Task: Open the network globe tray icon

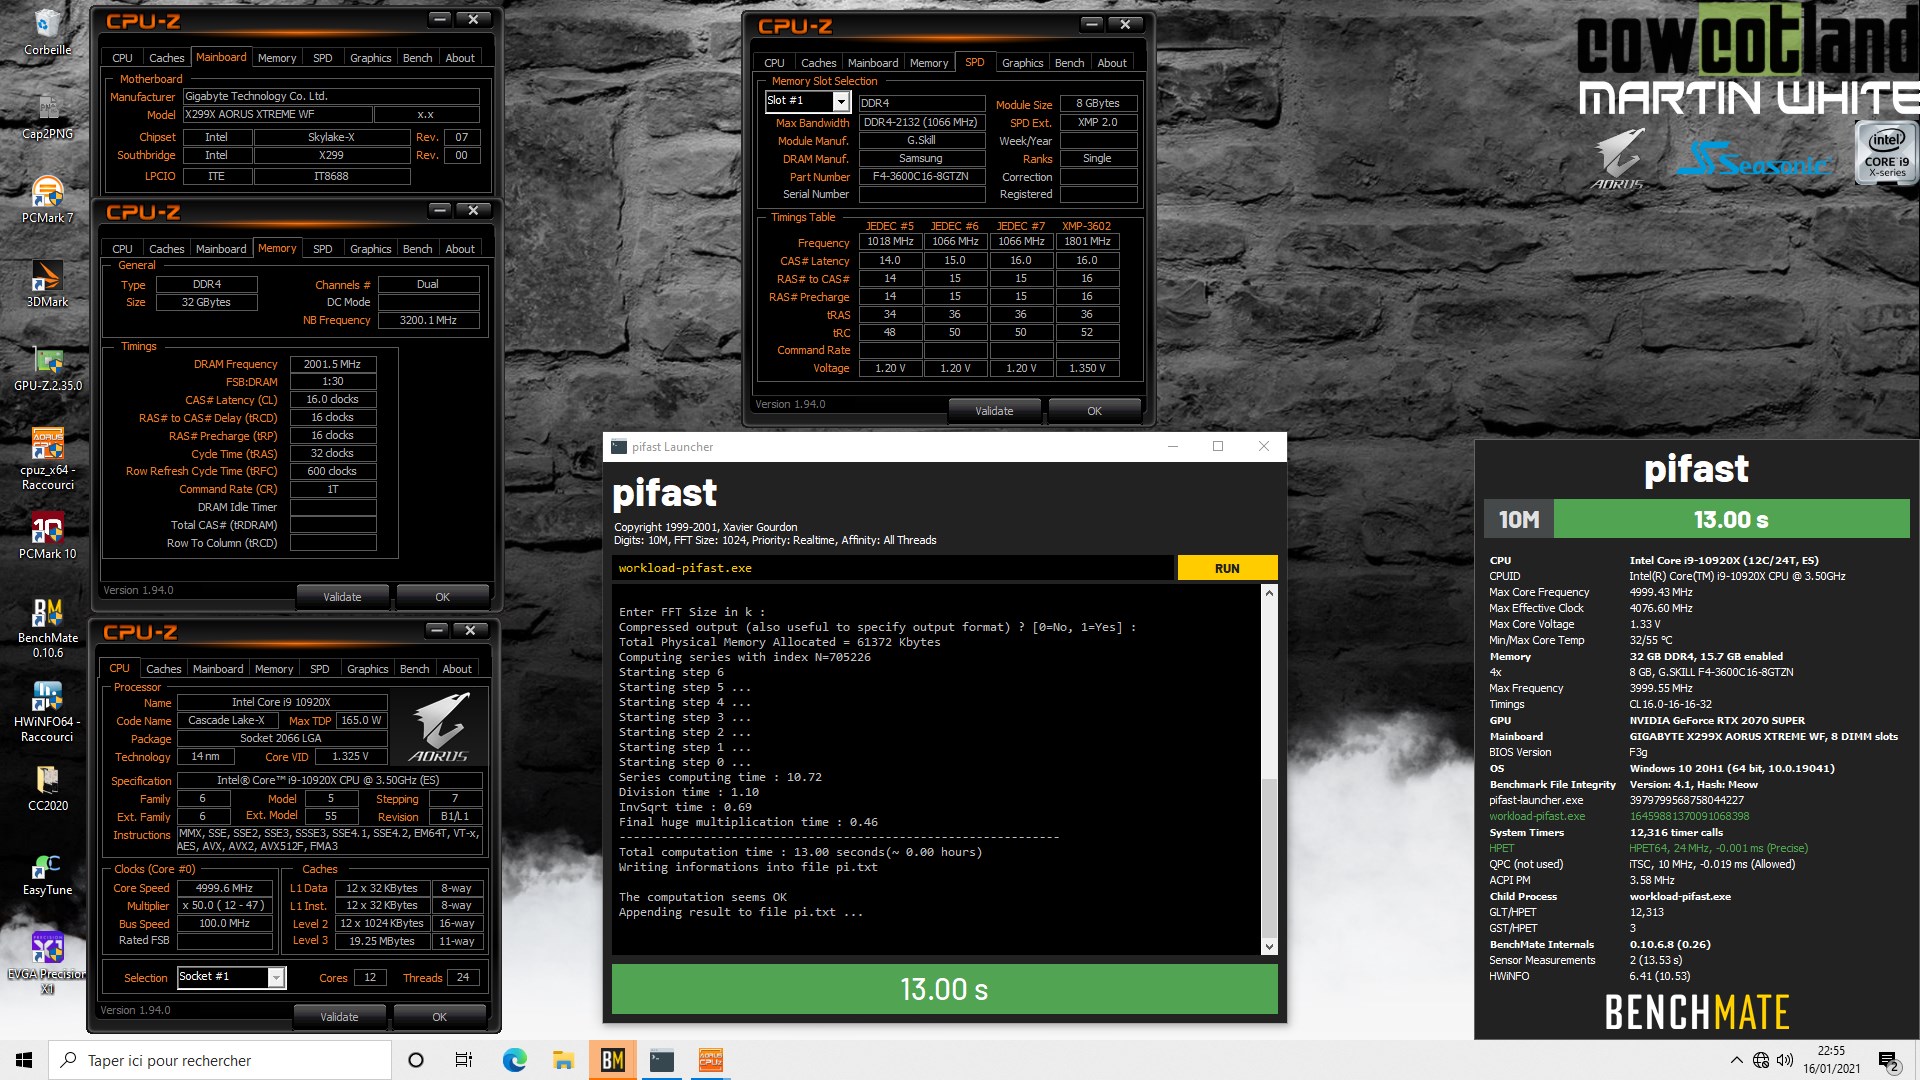Action: pyautogui.click(x=1761, y=1060)
